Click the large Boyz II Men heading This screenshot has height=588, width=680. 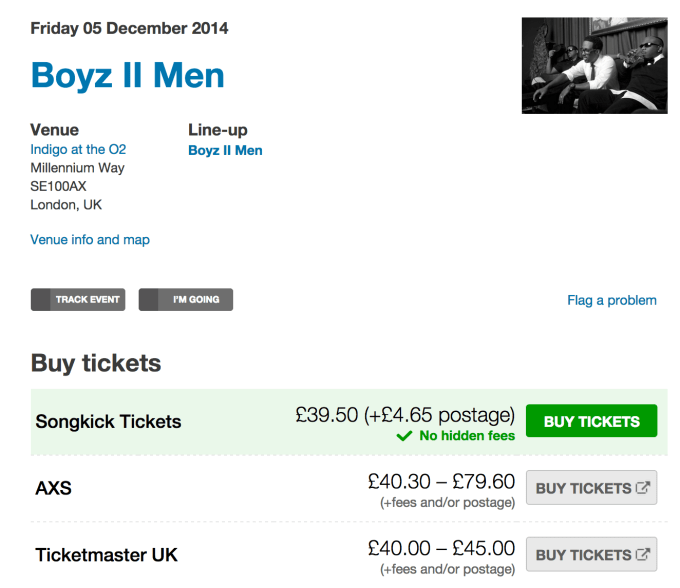(128, 76)
